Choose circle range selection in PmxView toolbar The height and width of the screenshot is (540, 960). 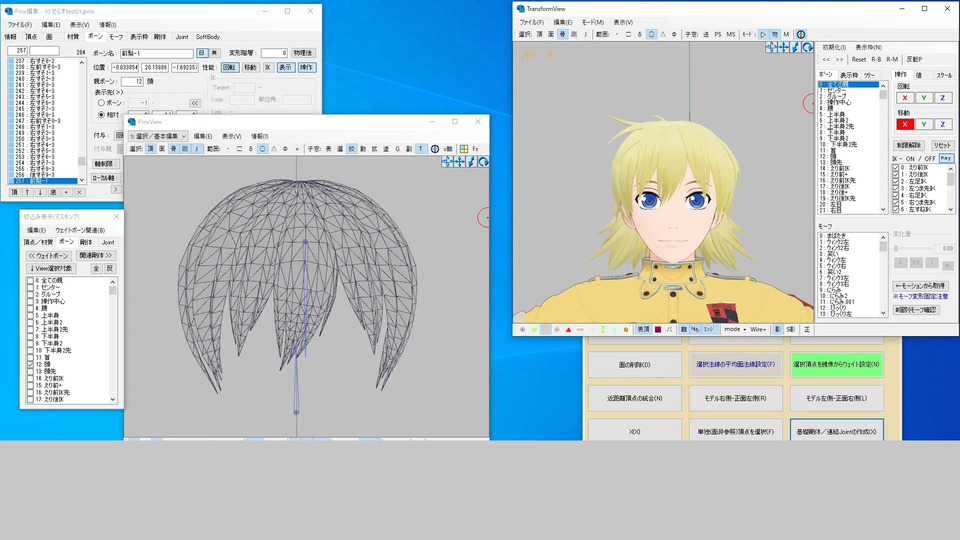pyautogui.click(x=262, y=149)
